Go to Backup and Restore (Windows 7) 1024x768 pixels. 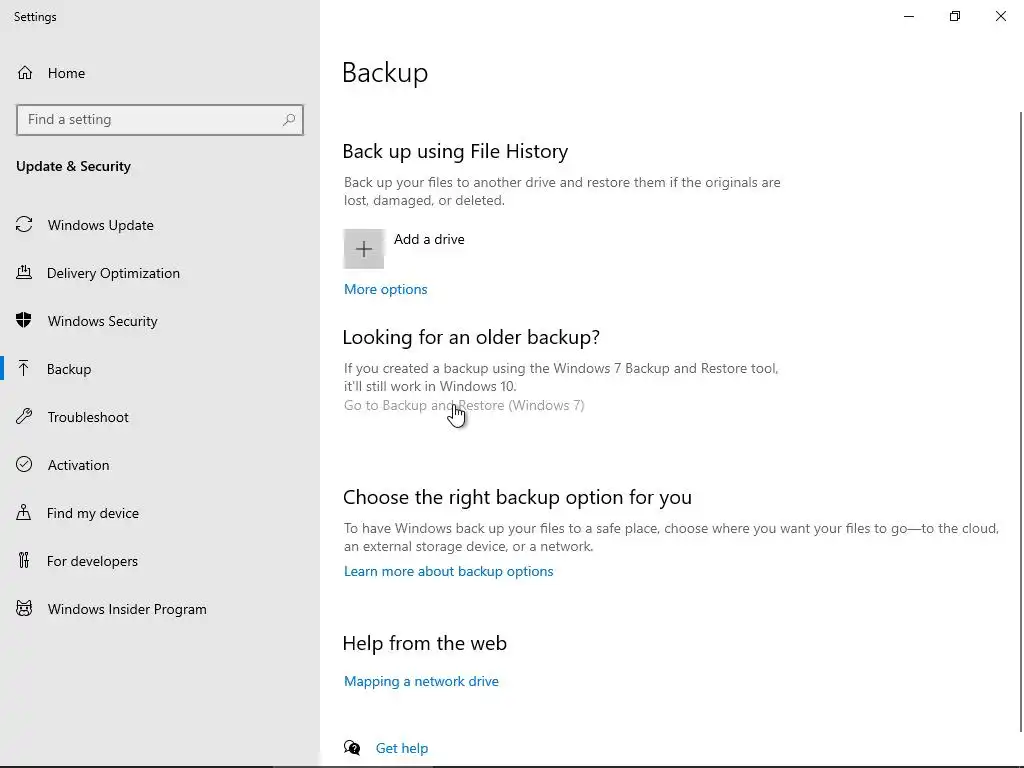(x=464, y=405)
